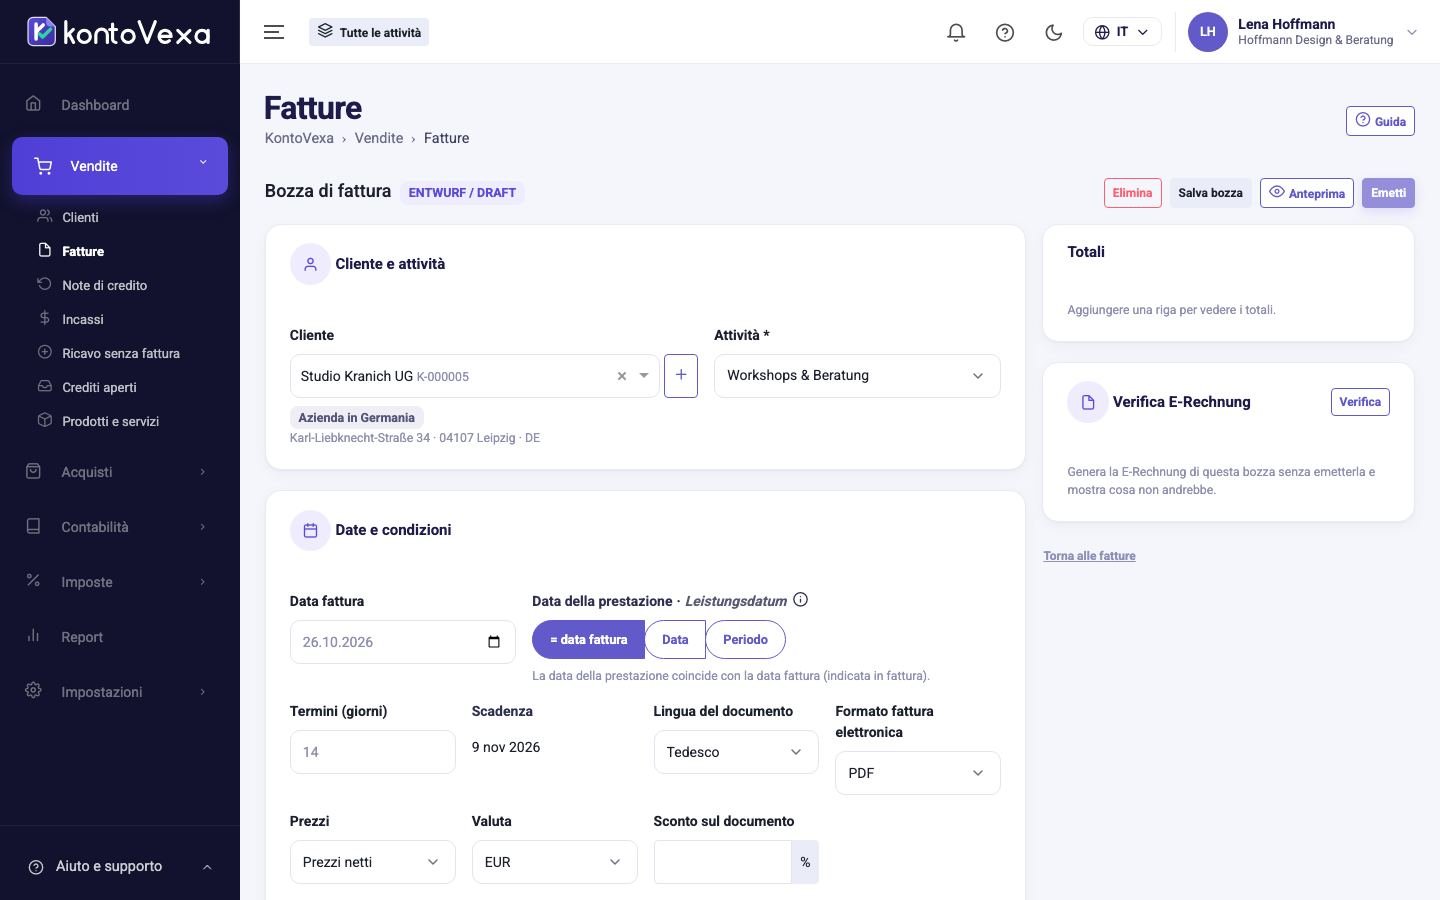Add new client with plus button
The width and height of the screenshot is (1440, 900).
coord(681,376)
